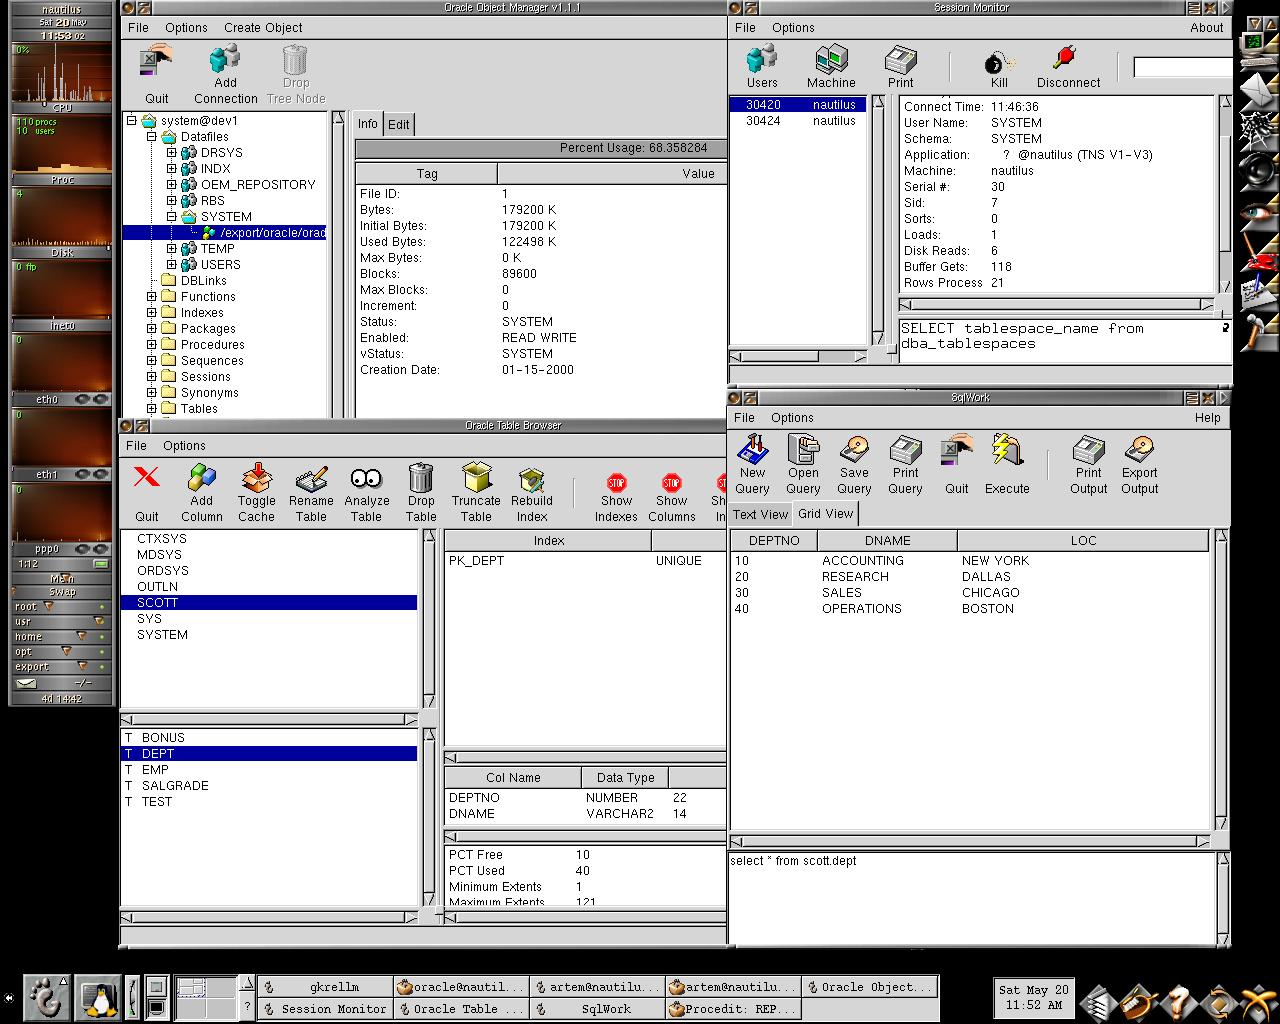The image size is (1280, 1024).
Task: Expand the RBS tablespace node
Action: tap(171, 201)
